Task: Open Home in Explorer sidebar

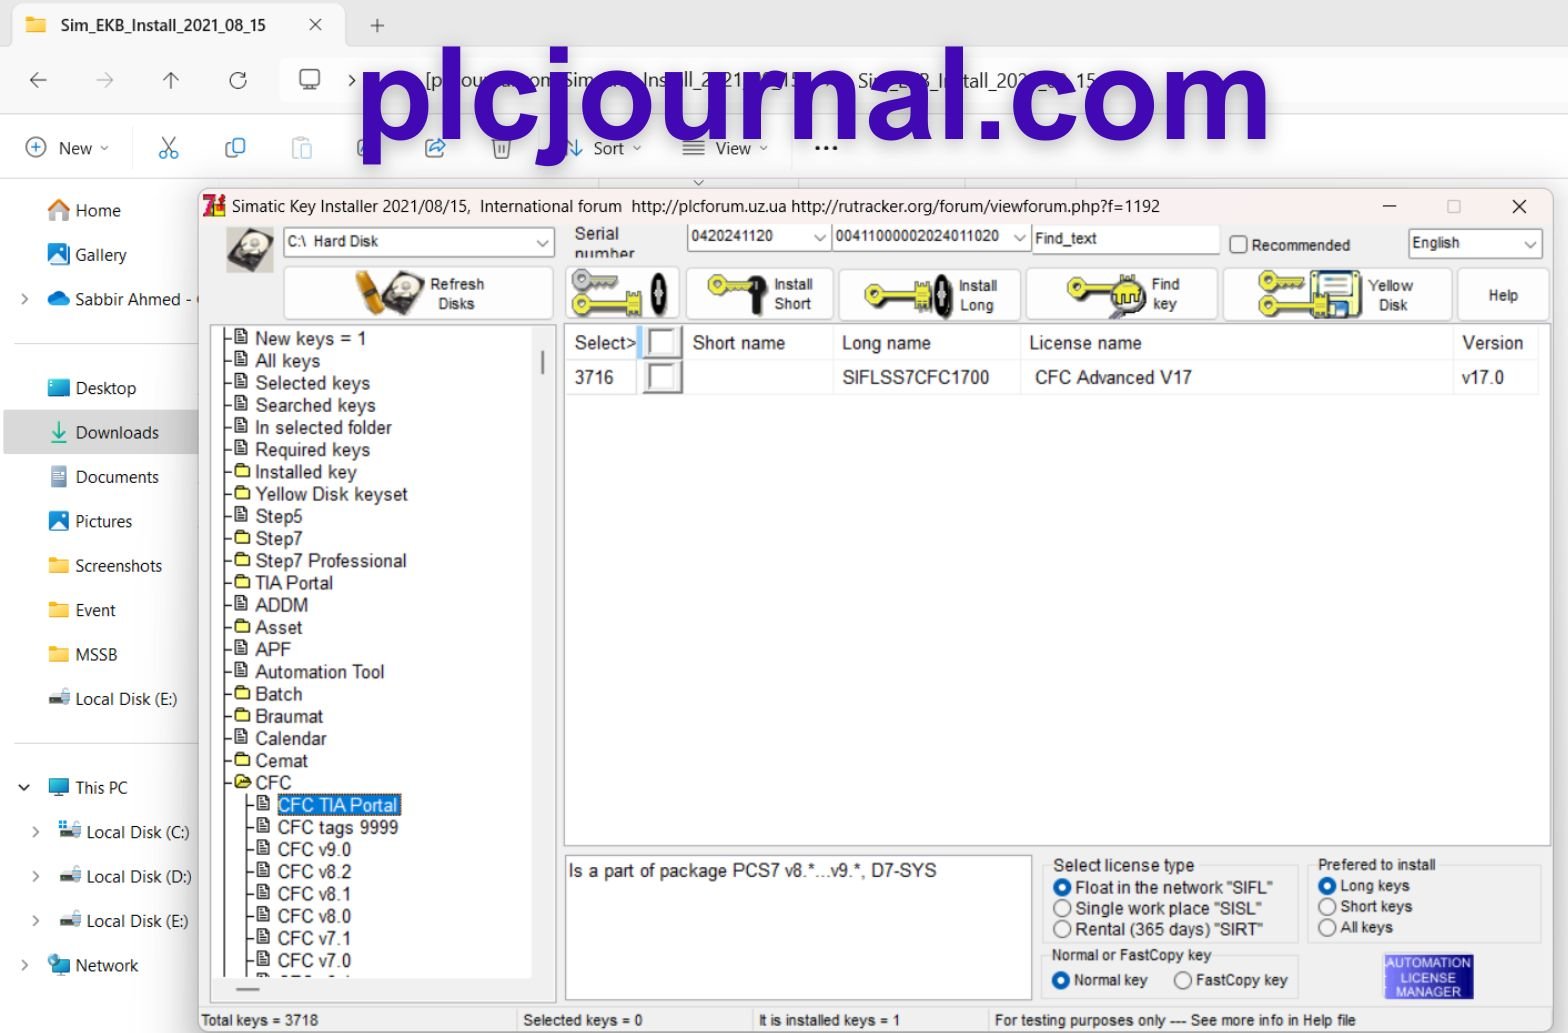Action: tap(85, 210)
